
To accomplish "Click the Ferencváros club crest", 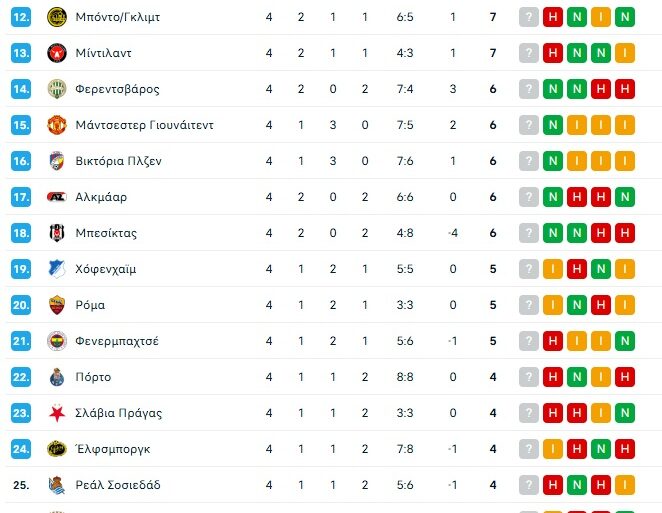I will tap(56, 89).
